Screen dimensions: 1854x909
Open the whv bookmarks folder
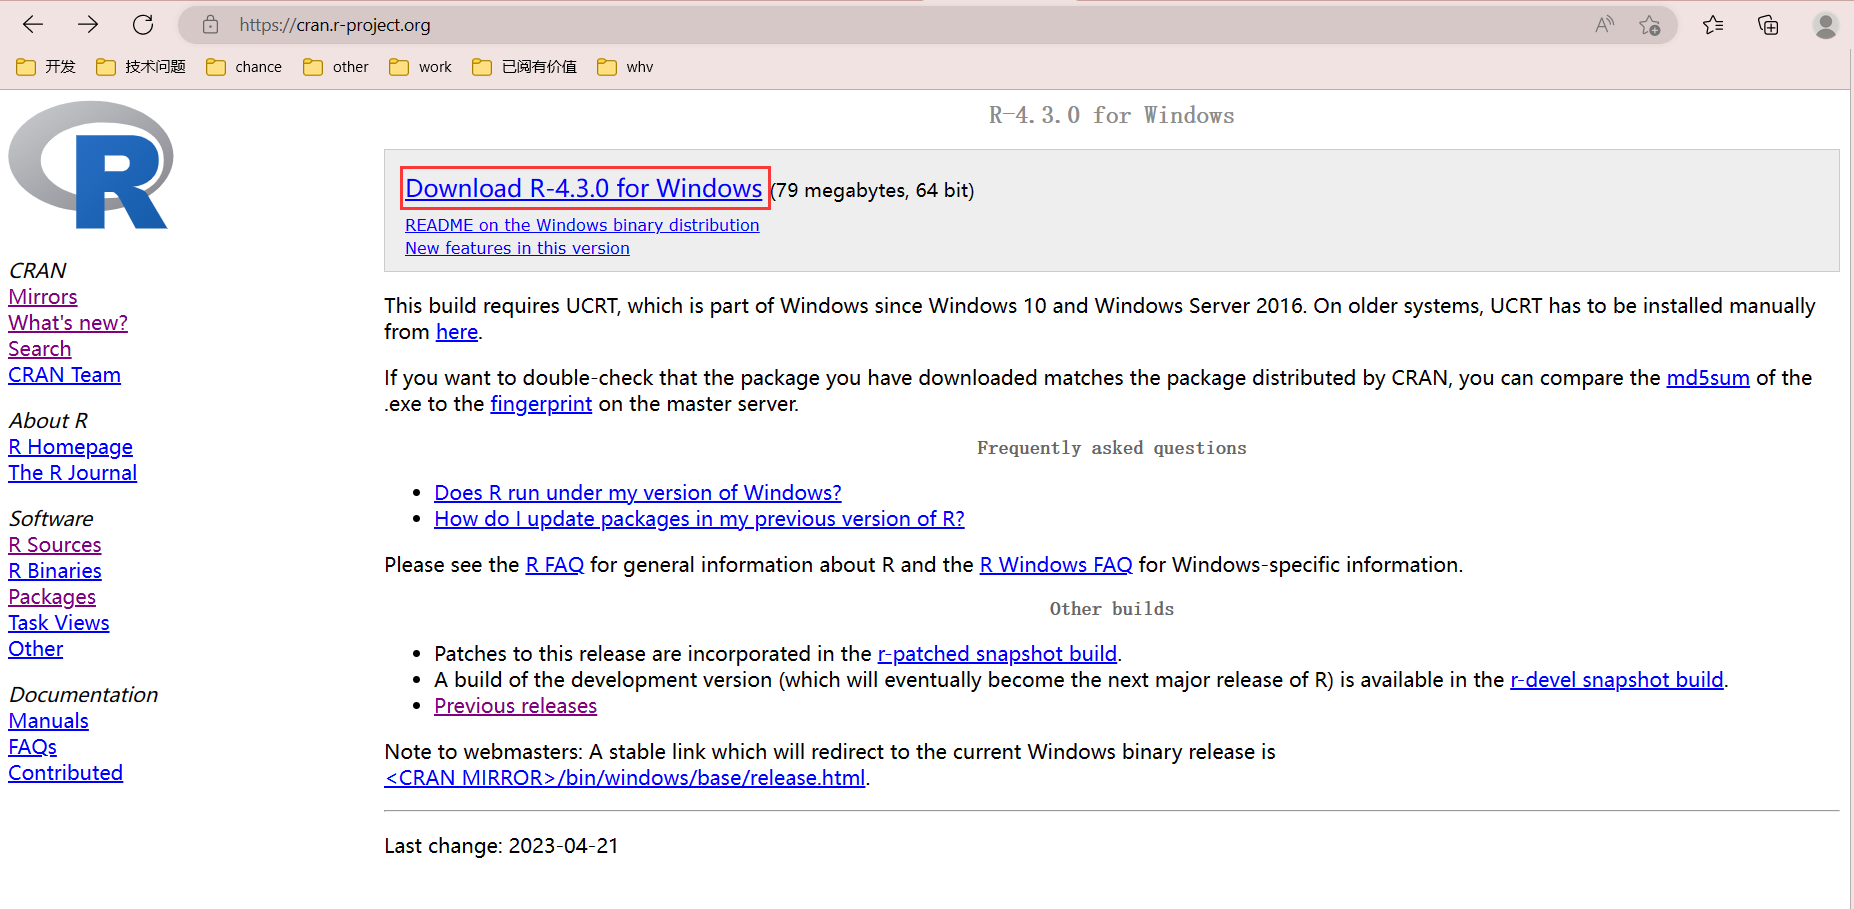pos(625,67)
